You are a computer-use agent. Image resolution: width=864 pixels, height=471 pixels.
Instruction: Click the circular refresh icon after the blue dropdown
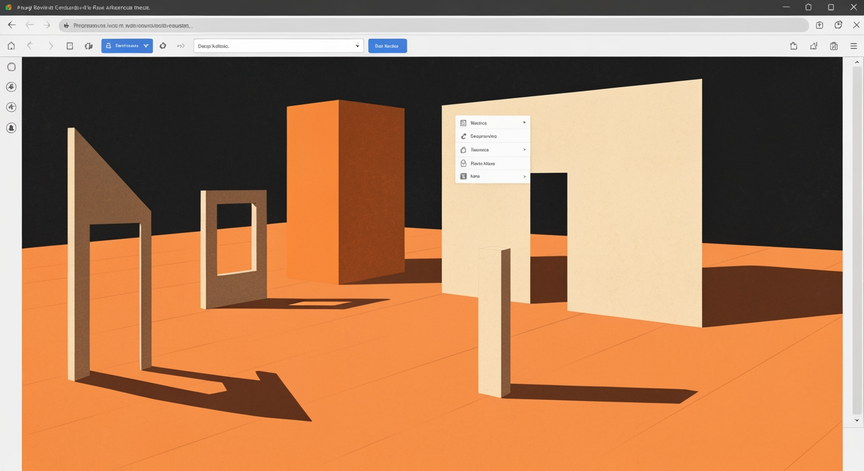pos(163,46)
